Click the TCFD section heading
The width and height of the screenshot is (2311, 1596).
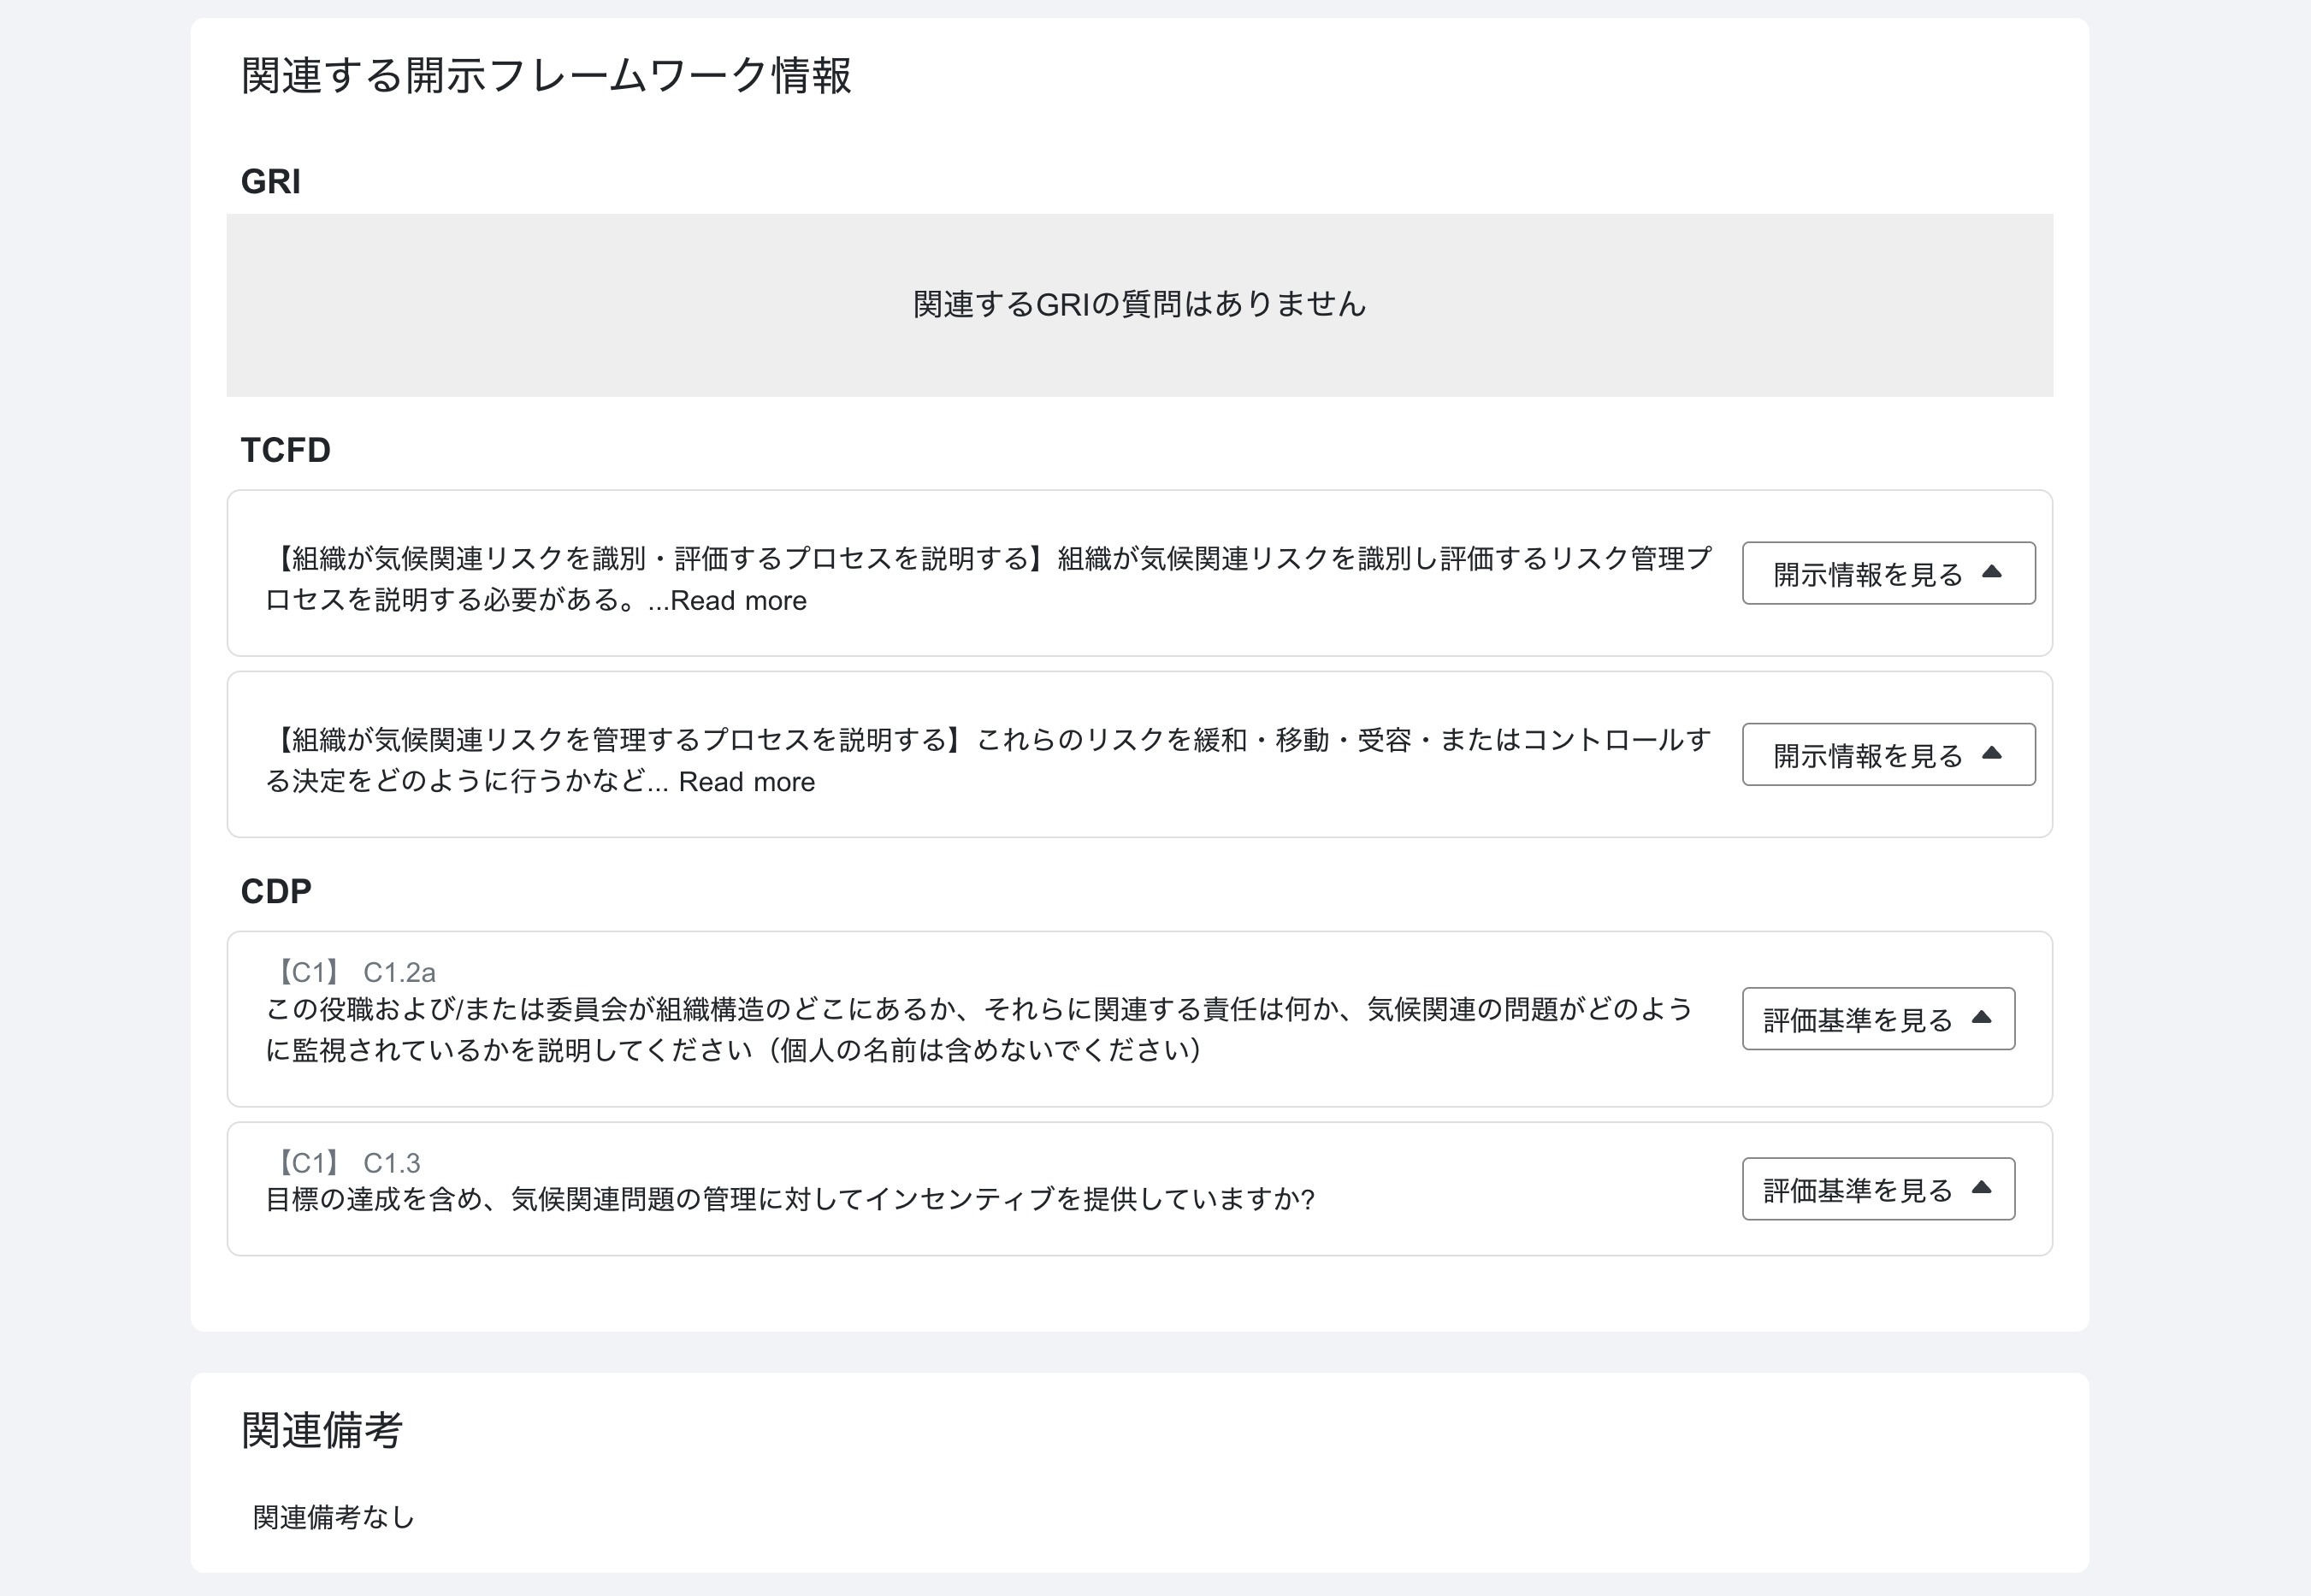(285, 450)
